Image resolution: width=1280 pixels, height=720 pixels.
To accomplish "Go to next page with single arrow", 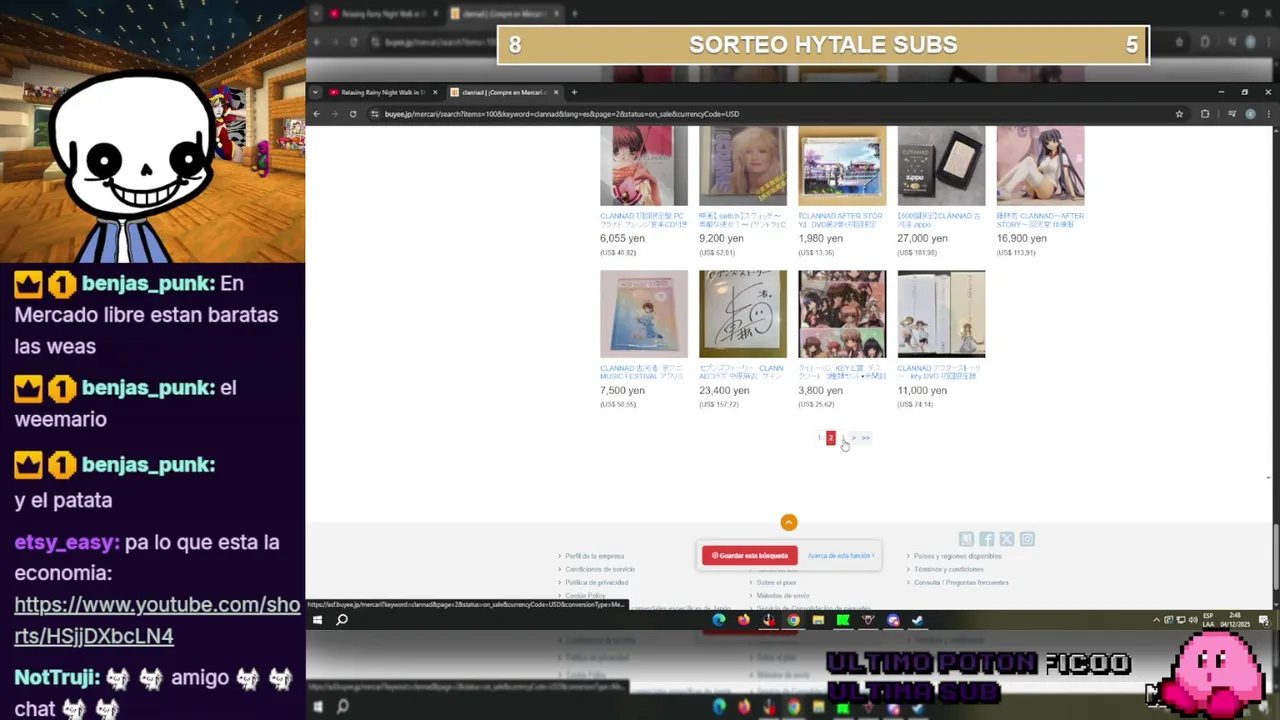I will (x=854, y=438).
